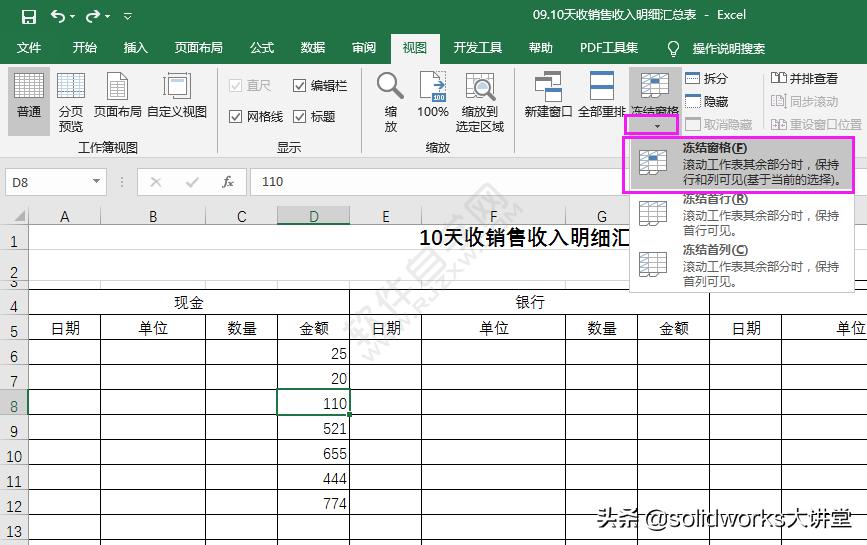Click the fx insert function icon

[x=228, y=182]
